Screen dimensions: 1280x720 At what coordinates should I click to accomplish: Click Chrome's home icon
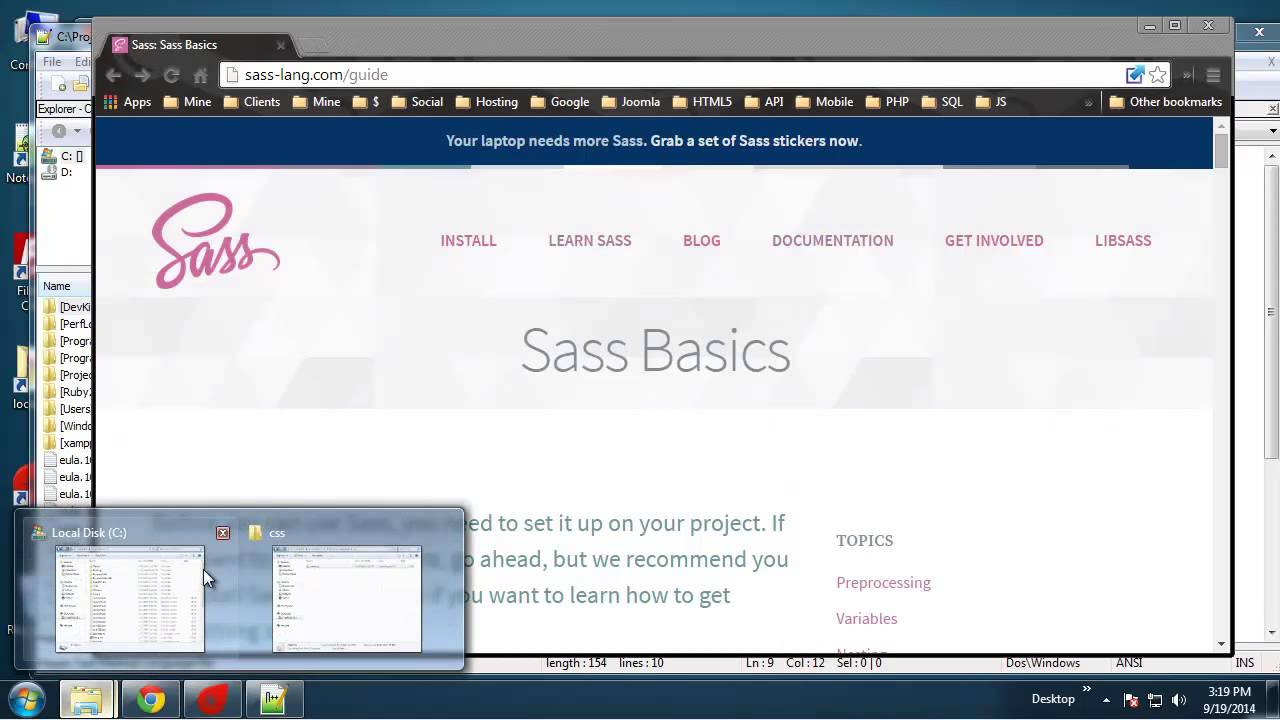pos(200,75)
